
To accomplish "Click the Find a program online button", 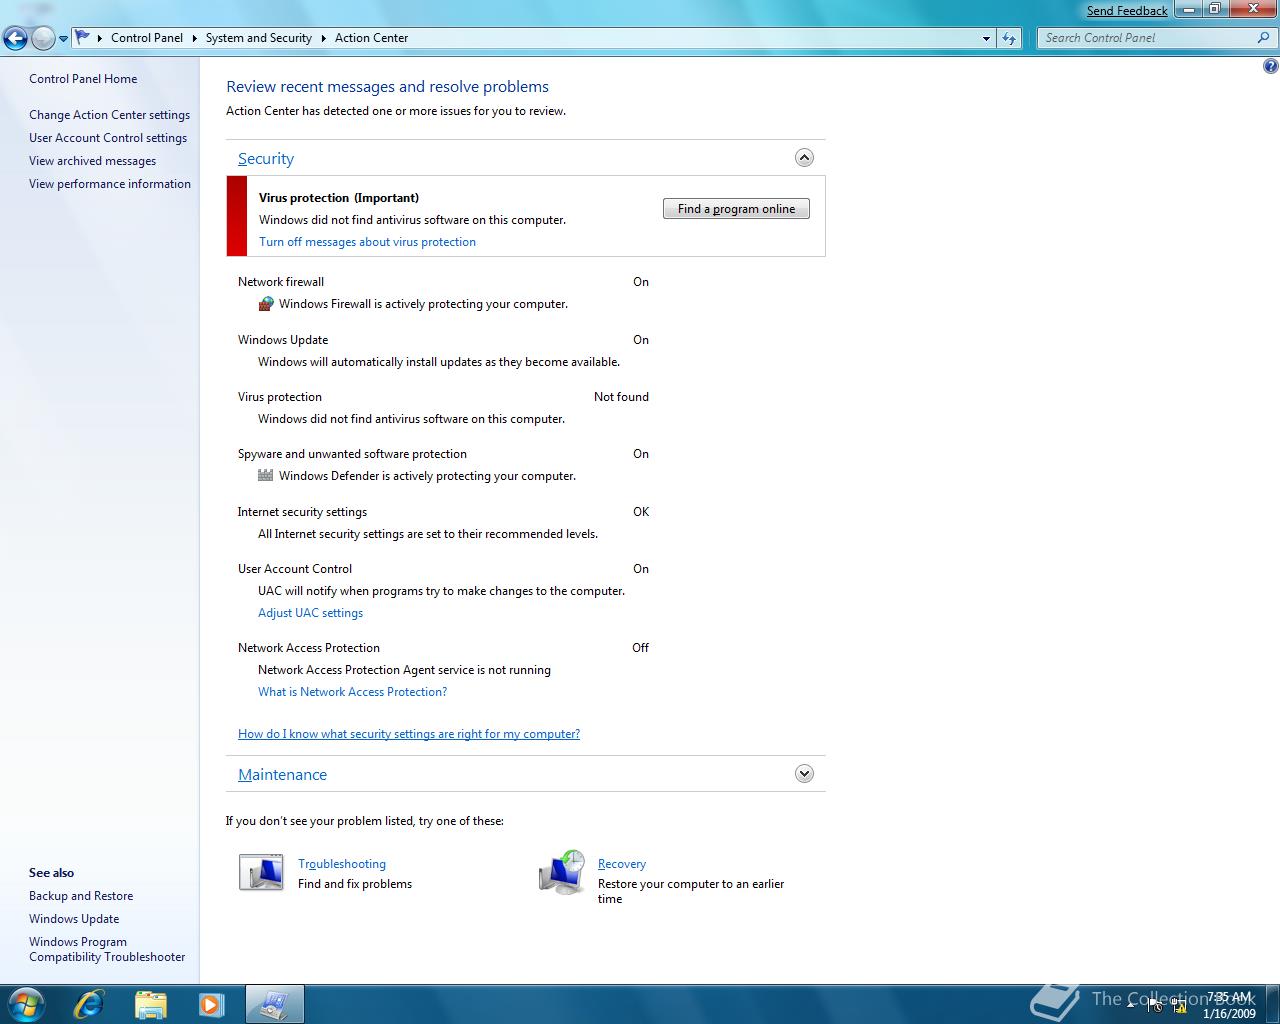I will tap(736, 209).
